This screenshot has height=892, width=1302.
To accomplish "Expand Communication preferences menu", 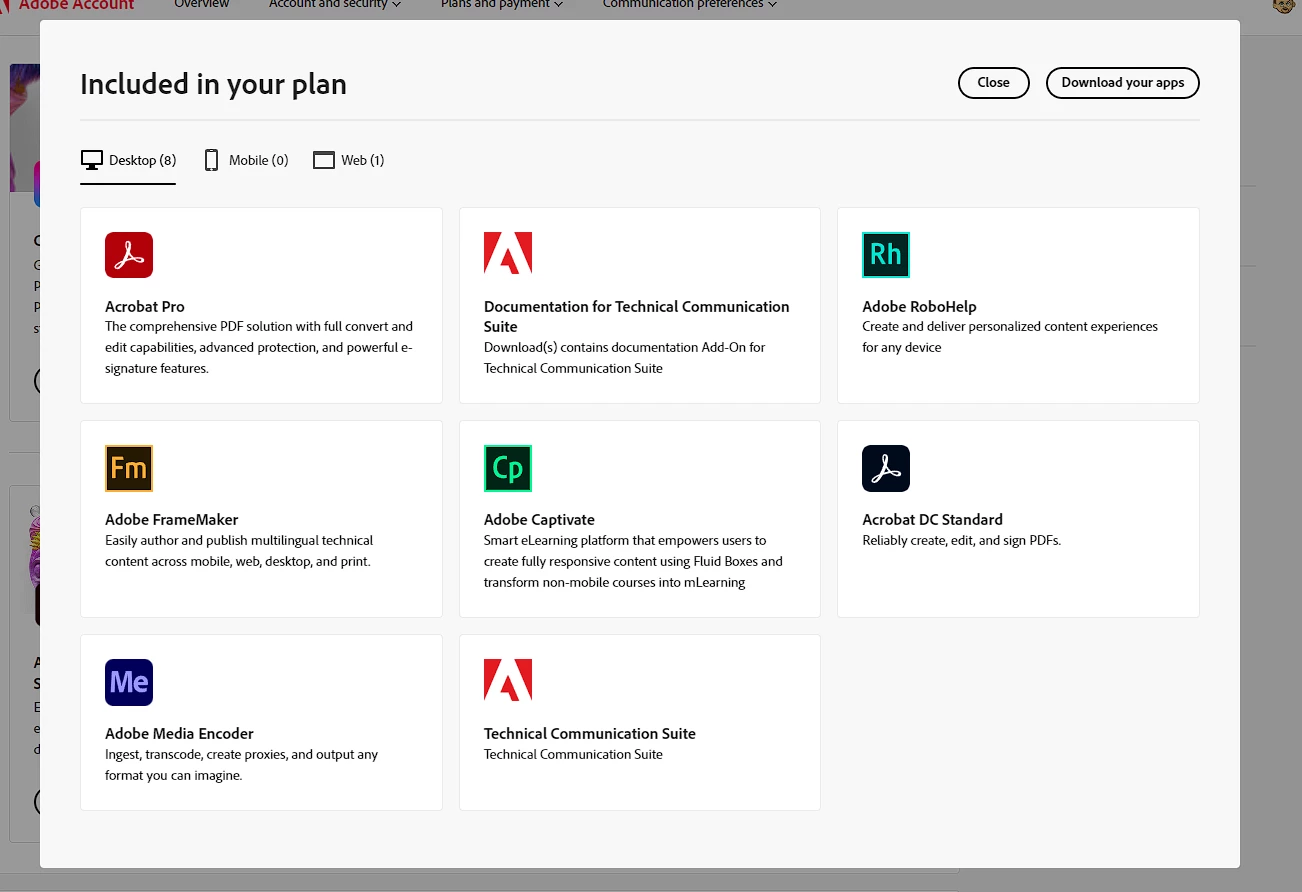I will [690, 4].
